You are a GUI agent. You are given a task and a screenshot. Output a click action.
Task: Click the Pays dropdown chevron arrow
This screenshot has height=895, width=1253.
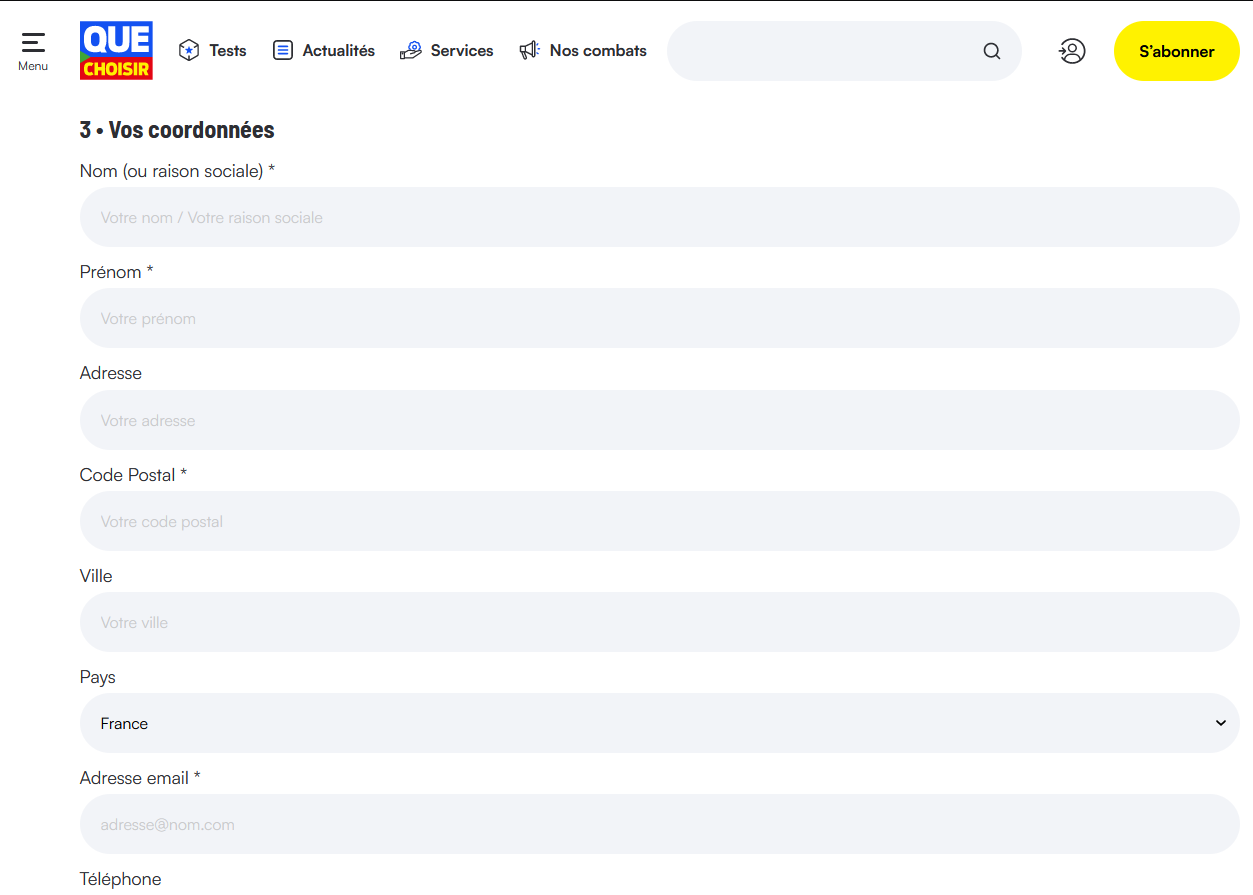(x=1220, y=723)
